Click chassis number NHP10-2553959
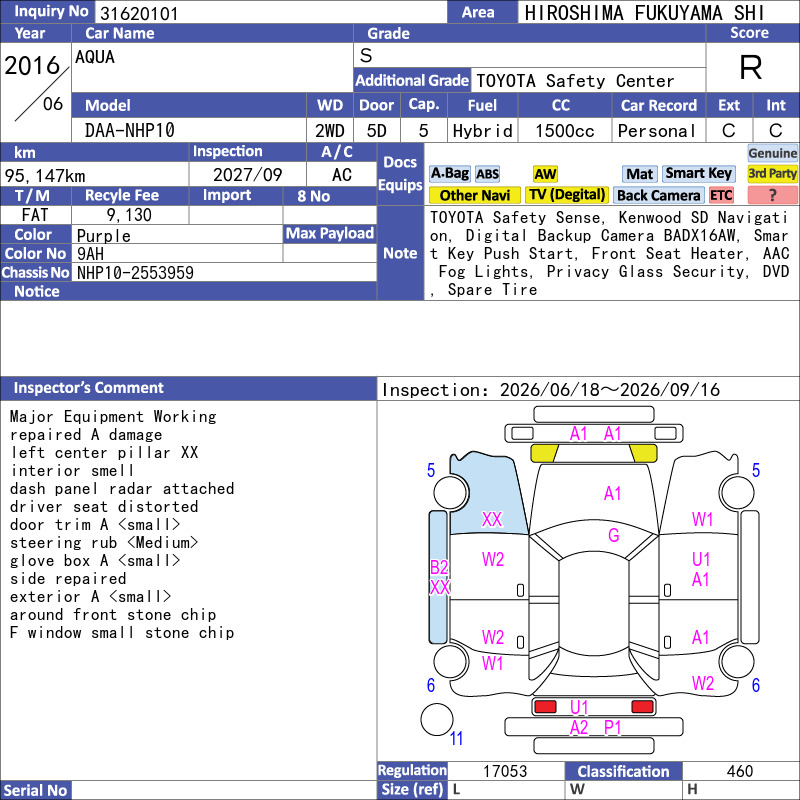The width and height of the screenshot is (800, 800). [135, 272]
